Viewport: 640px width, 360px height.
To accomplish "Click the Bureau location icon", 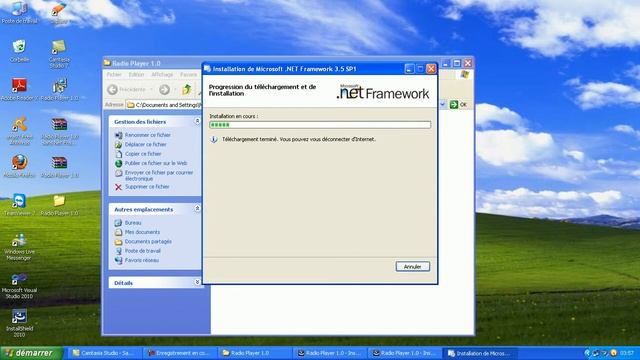I will (118, 223).
